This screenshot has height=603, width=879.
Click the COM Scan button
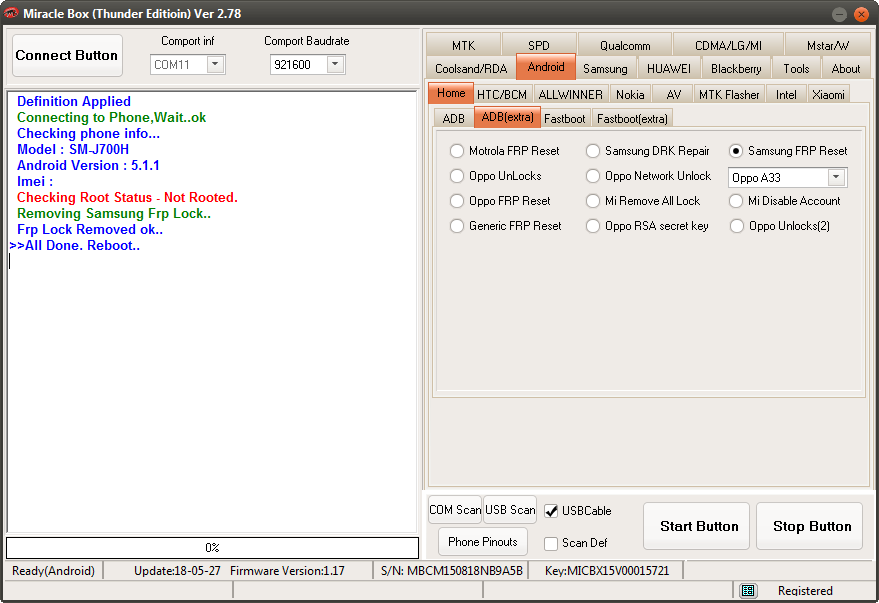pyautogui.click(x=455, y=509)
